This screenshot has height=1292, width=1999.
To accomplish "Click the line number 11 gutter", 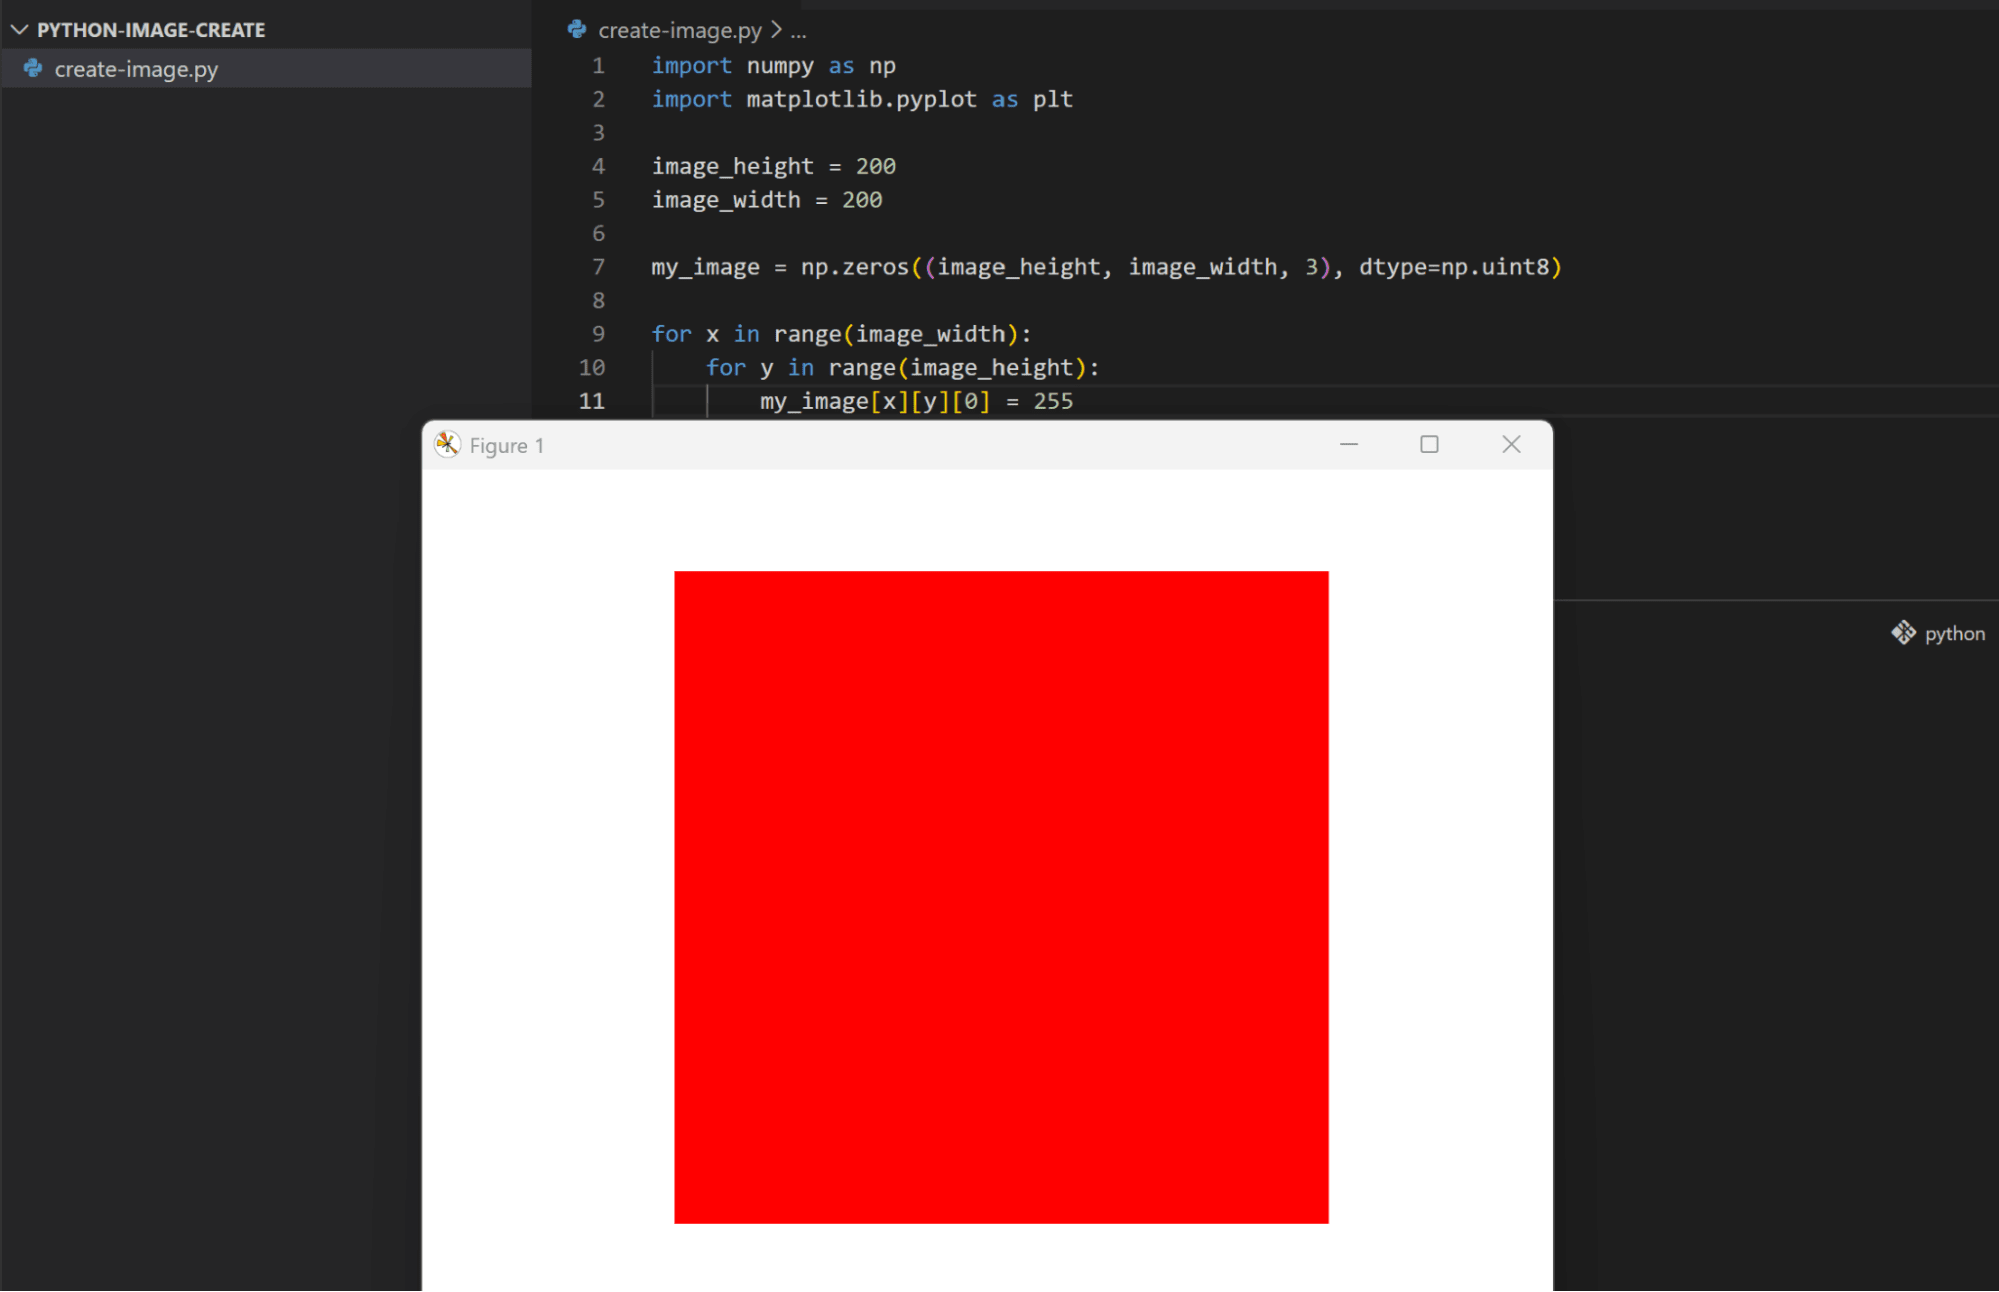I will coord(592,401).
